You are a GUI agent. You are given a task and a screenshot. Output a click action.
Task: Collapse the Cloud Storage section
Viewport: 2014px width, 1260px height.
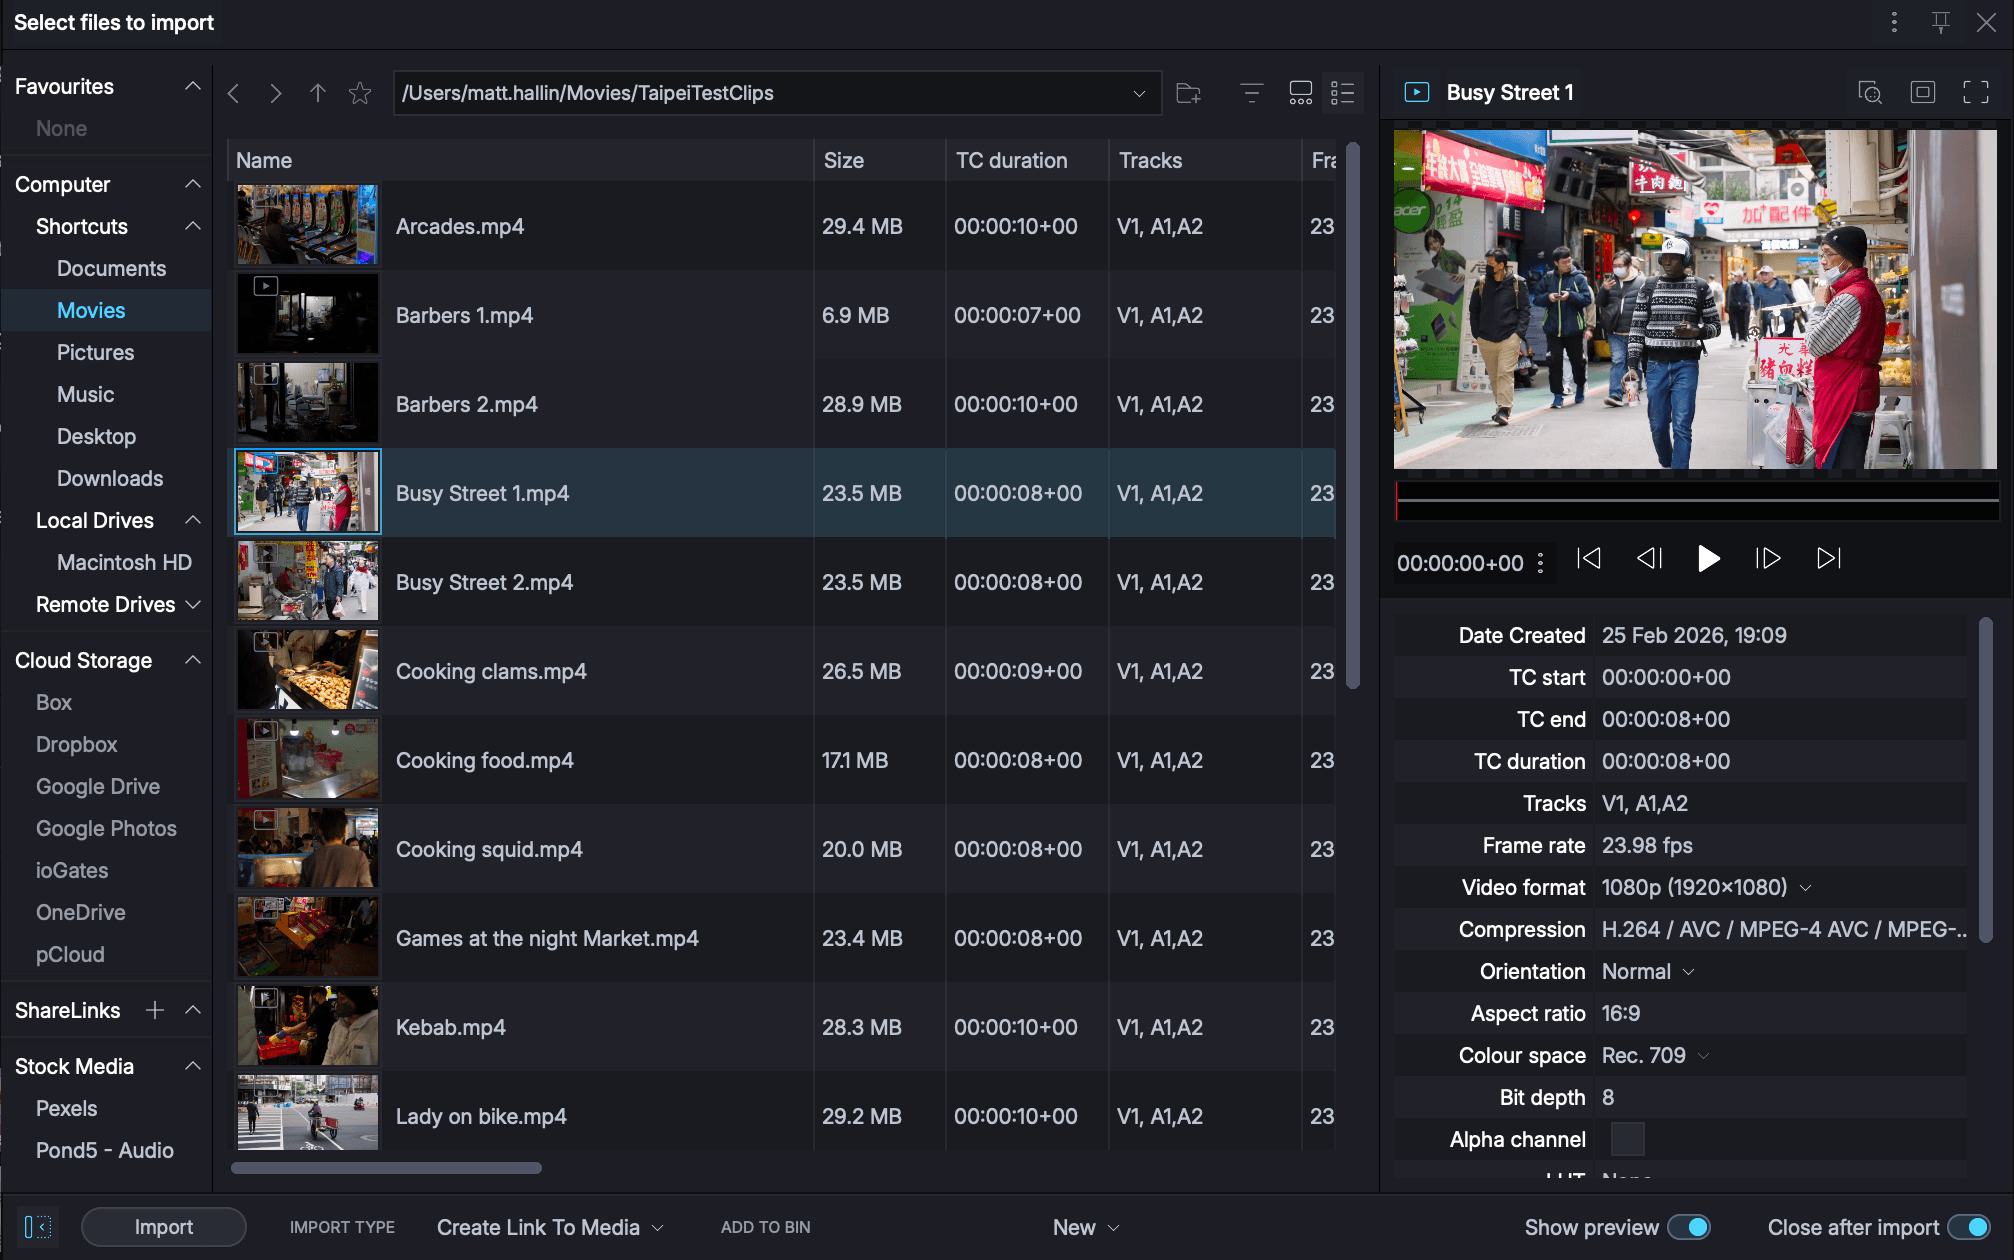coord(193,660)
